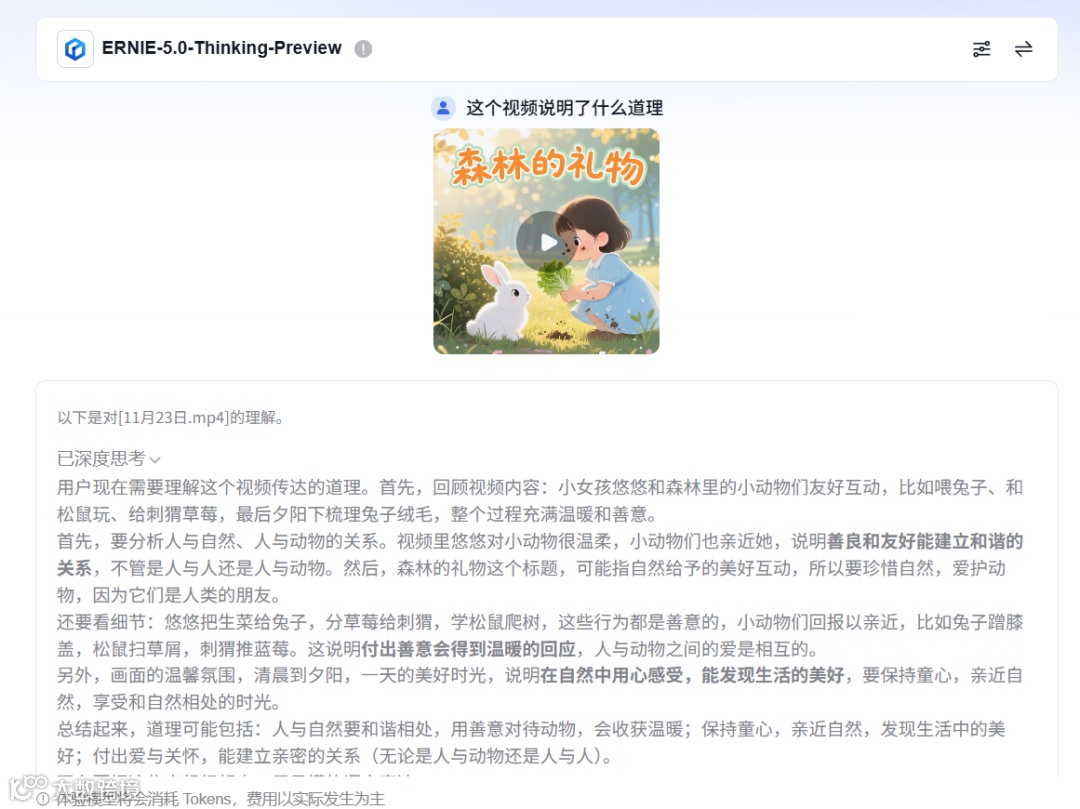Viewport: 1080px width, 809px height.
Task: Click the user message 这个视频说明了什么道理
Action: (x=564, y=108)
